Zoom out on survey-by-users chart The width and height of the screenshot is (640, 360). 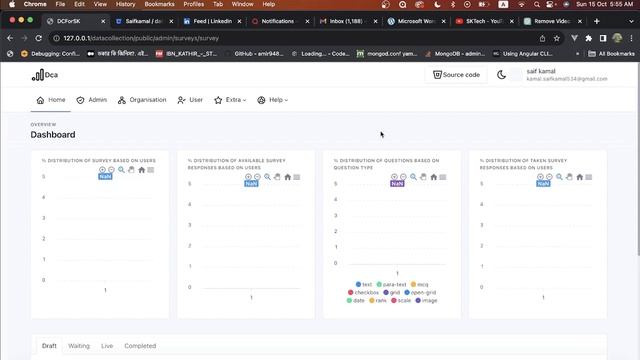click(111, 170)
